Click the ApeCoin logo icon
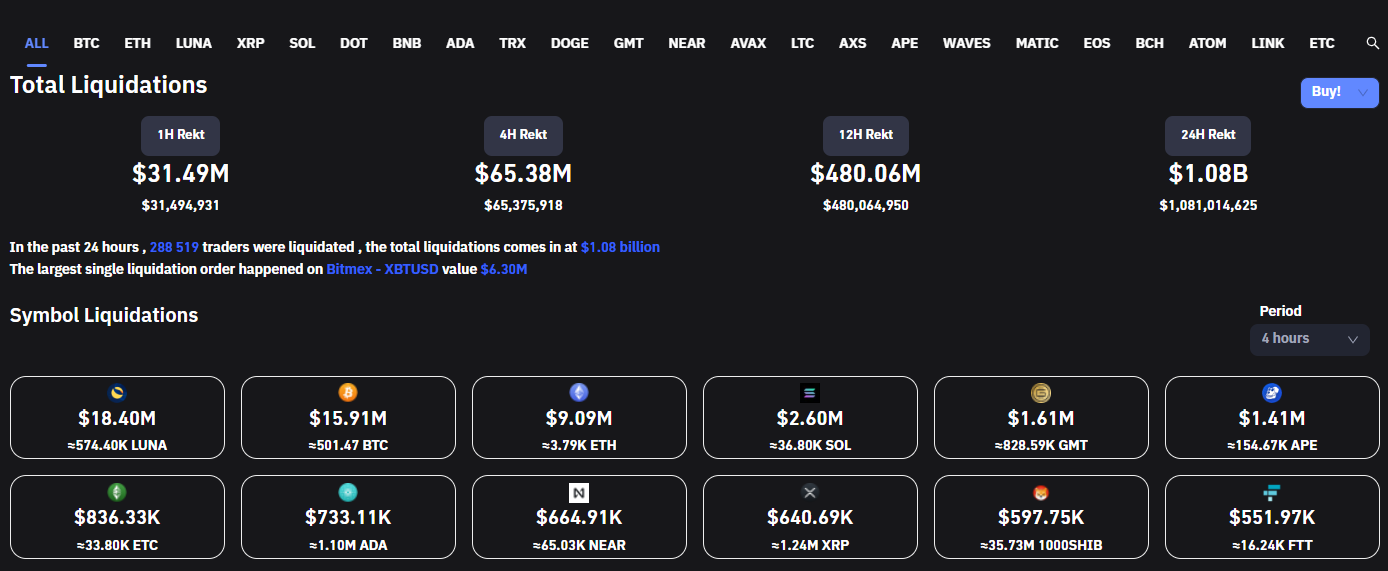This screenshot has height=571, width=1388. coord(1272,393)
